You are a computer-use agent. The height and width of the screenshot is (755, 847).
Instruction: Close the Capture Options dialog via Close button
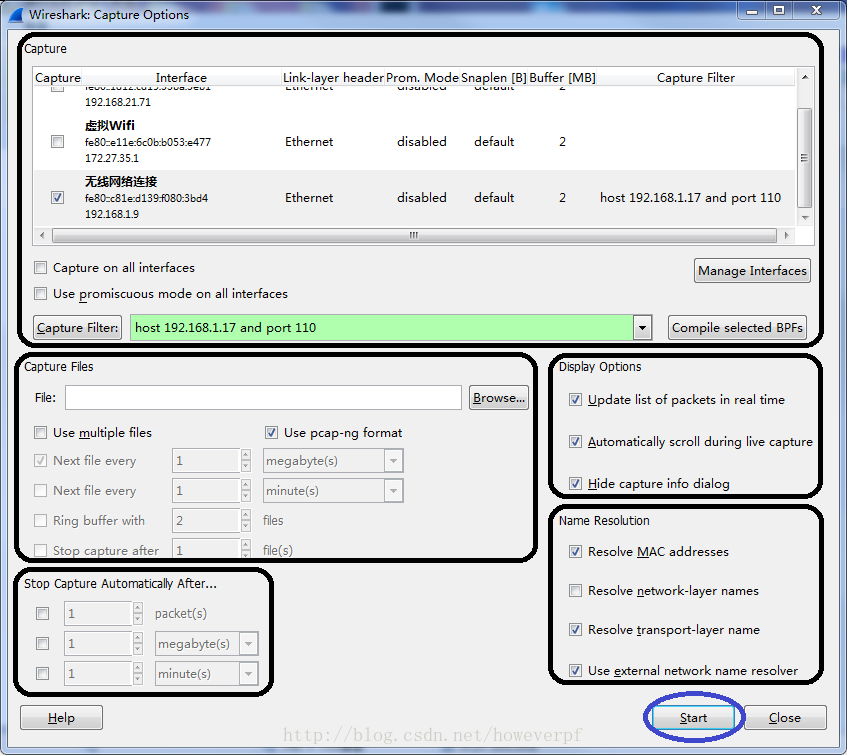pos(785,718)
